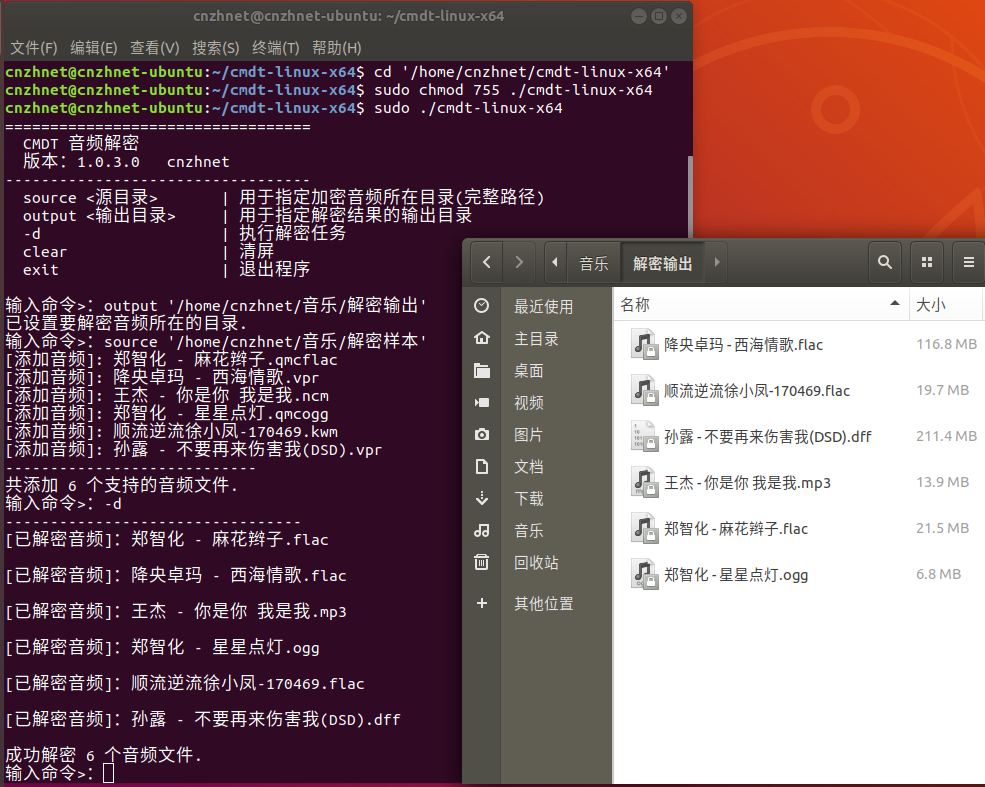
Task: Open terminal 搜索(S) menu
Action: pos(215,48)
